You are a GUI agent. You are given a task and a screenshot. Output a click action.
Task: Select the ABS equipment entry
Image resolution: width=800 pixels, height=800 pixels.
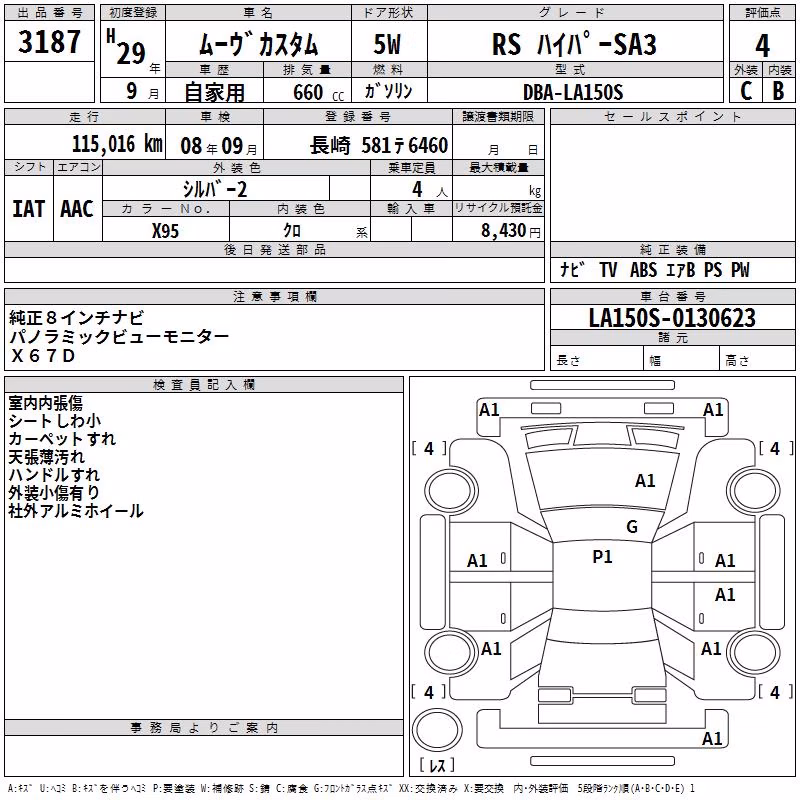tap(643, 269)
